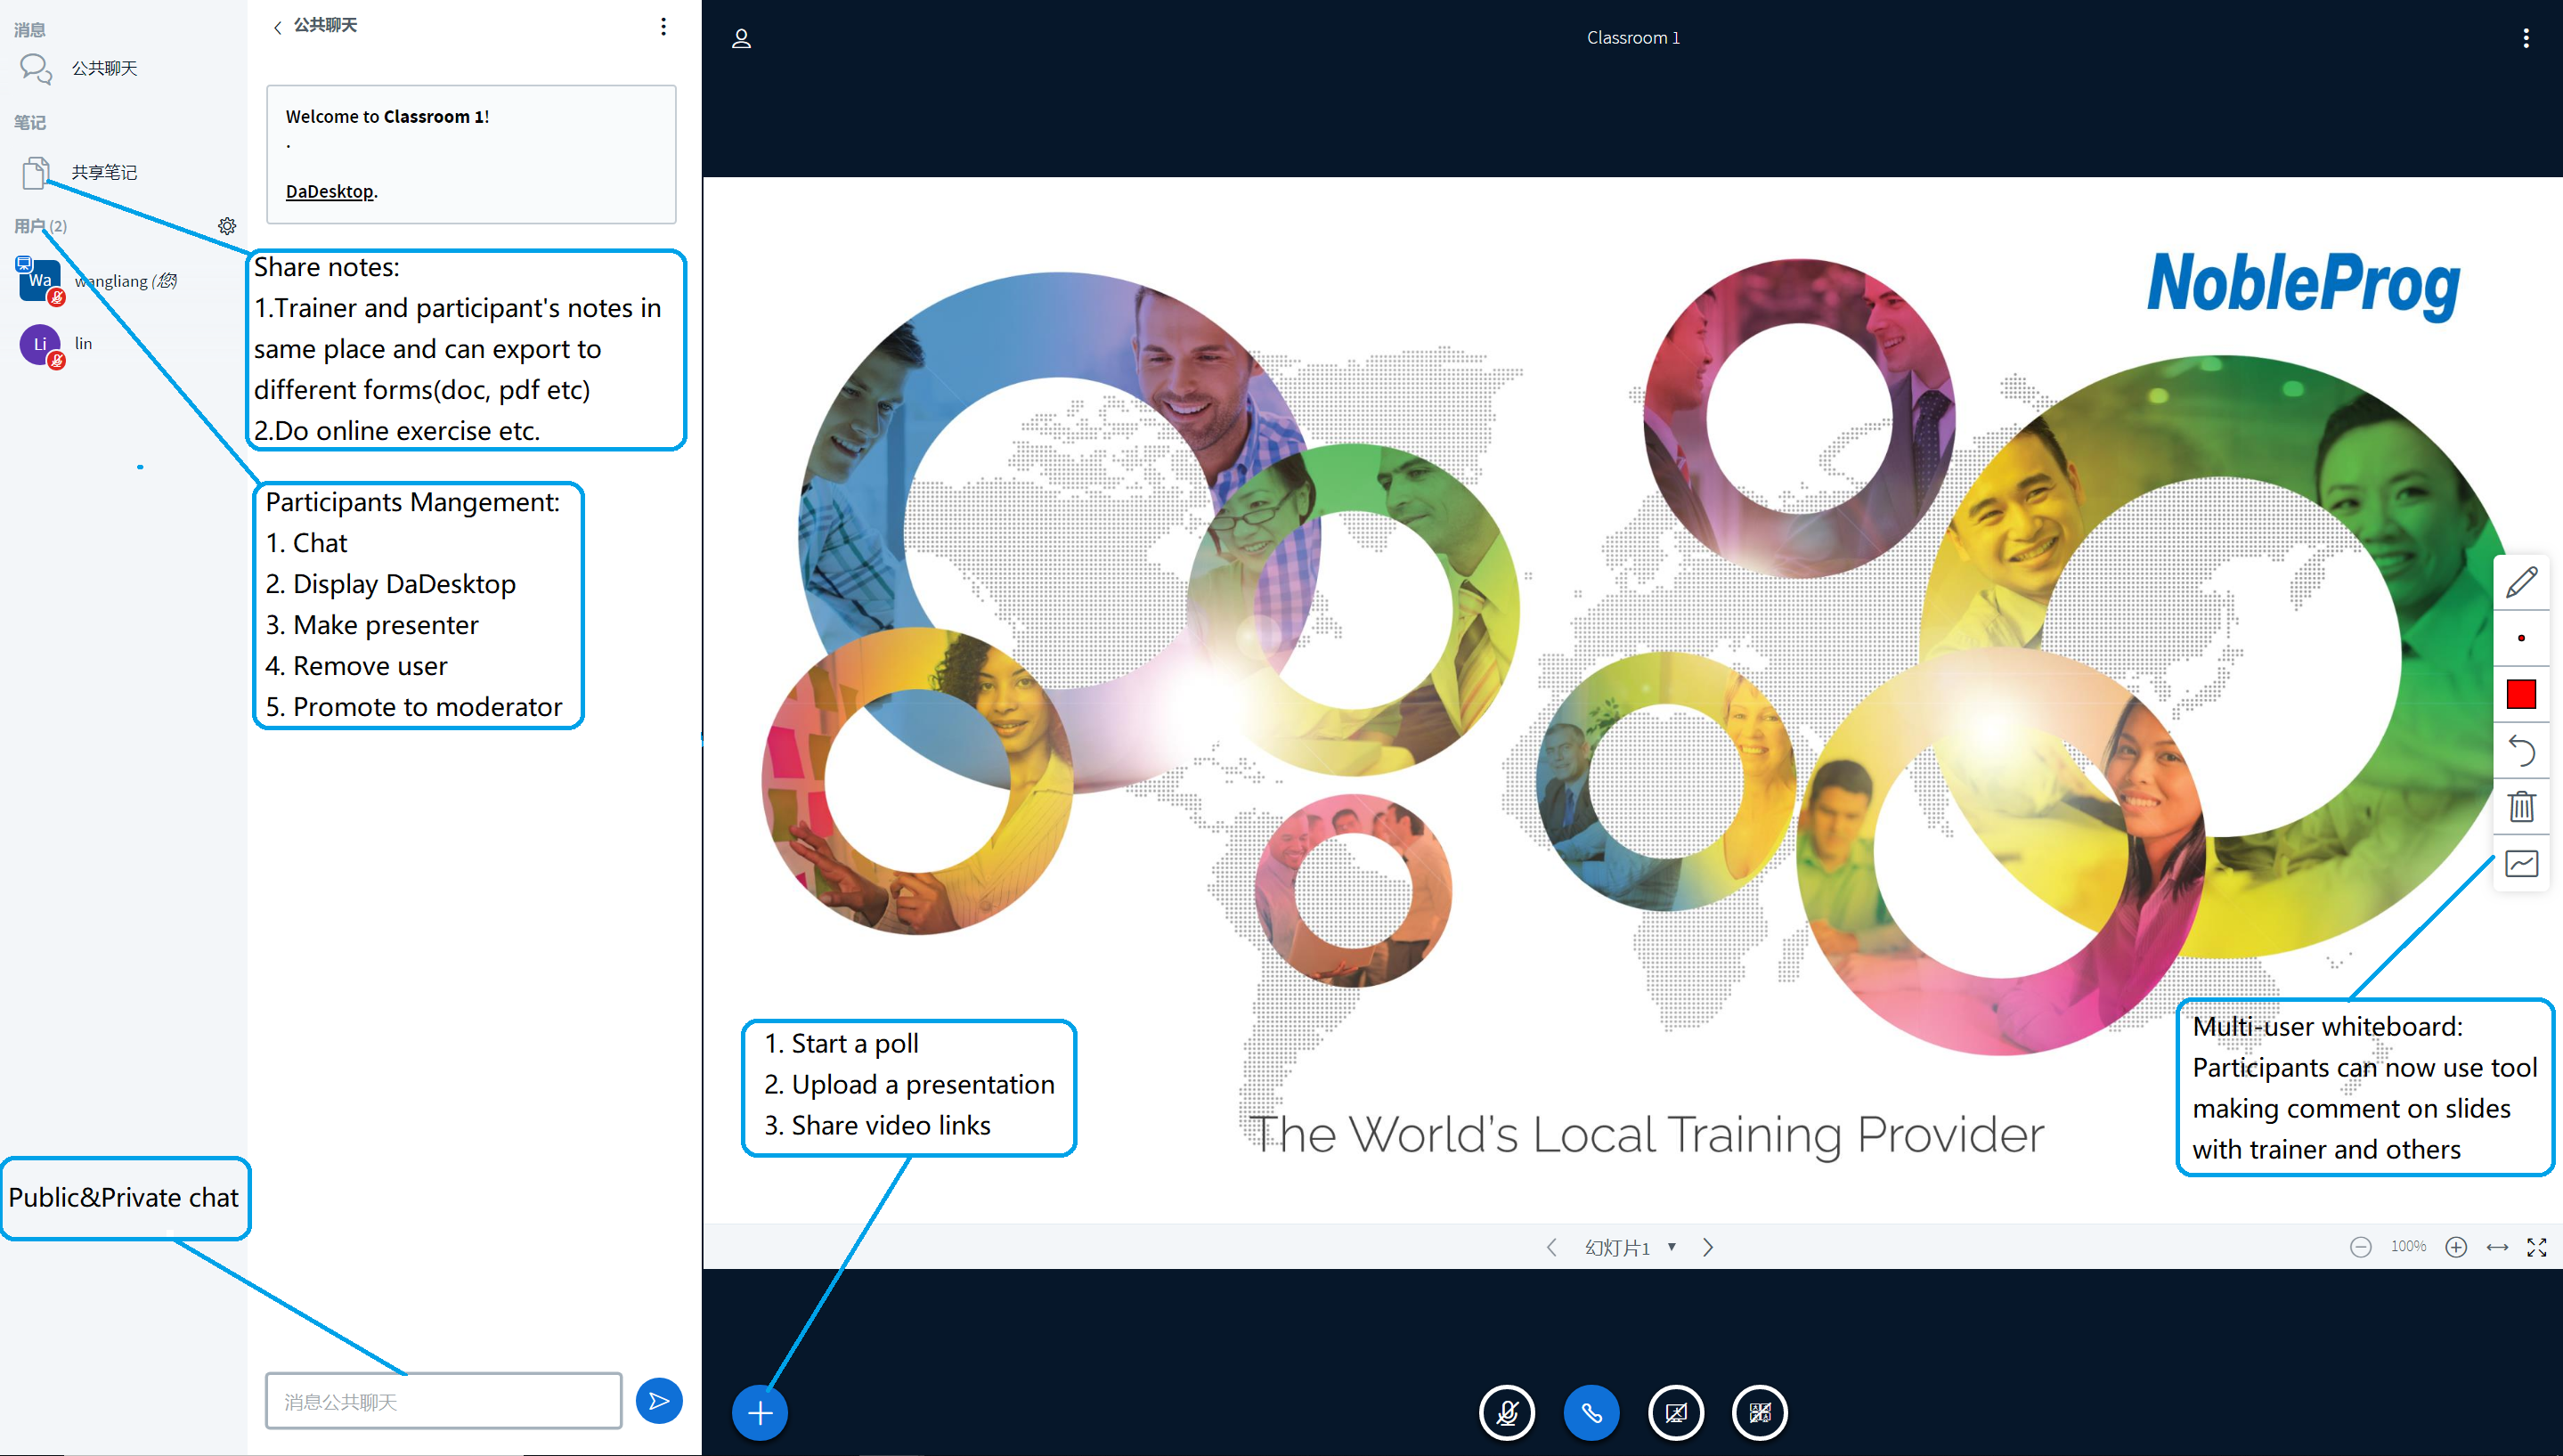Click the DaDesktop link
Screen dimensions: 2563x1456
(x=329, y=191)
